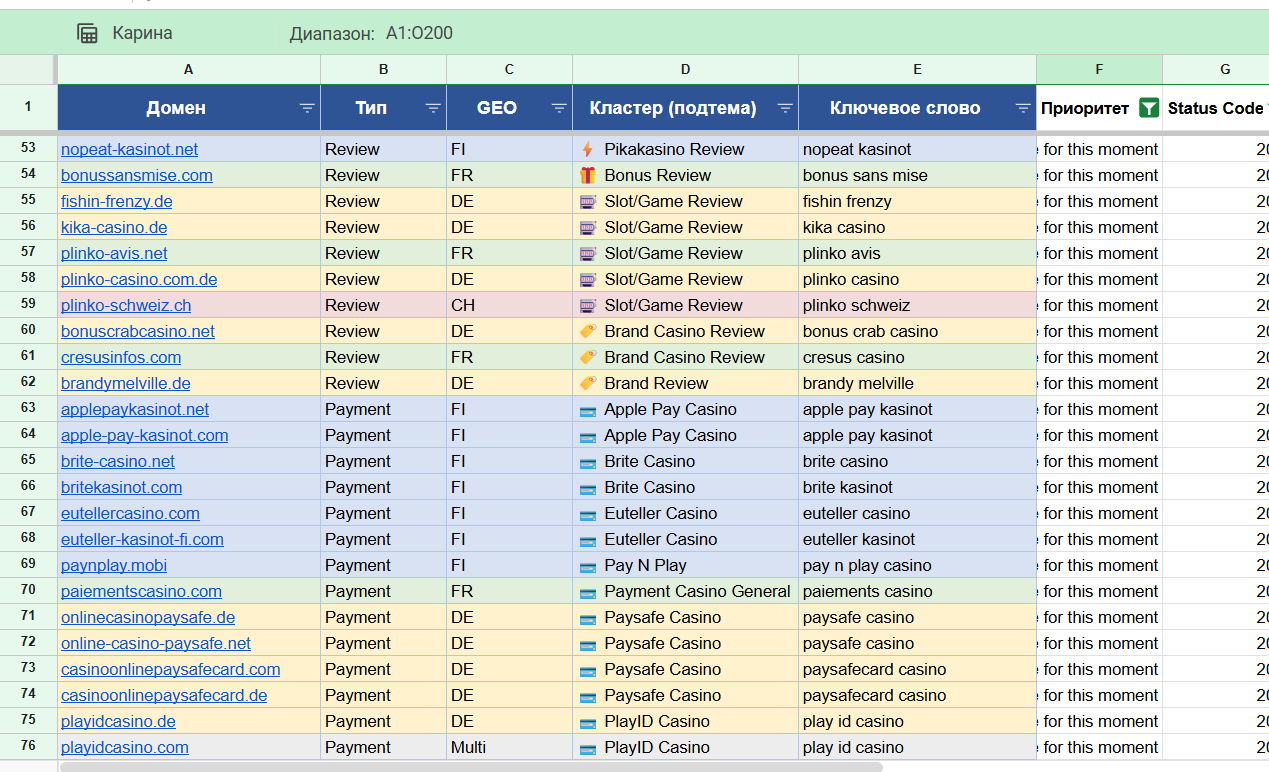Click the slot icon in the kika casino row
The height and width of the screenshot is (772, 1269).
[x=587, y=227]
